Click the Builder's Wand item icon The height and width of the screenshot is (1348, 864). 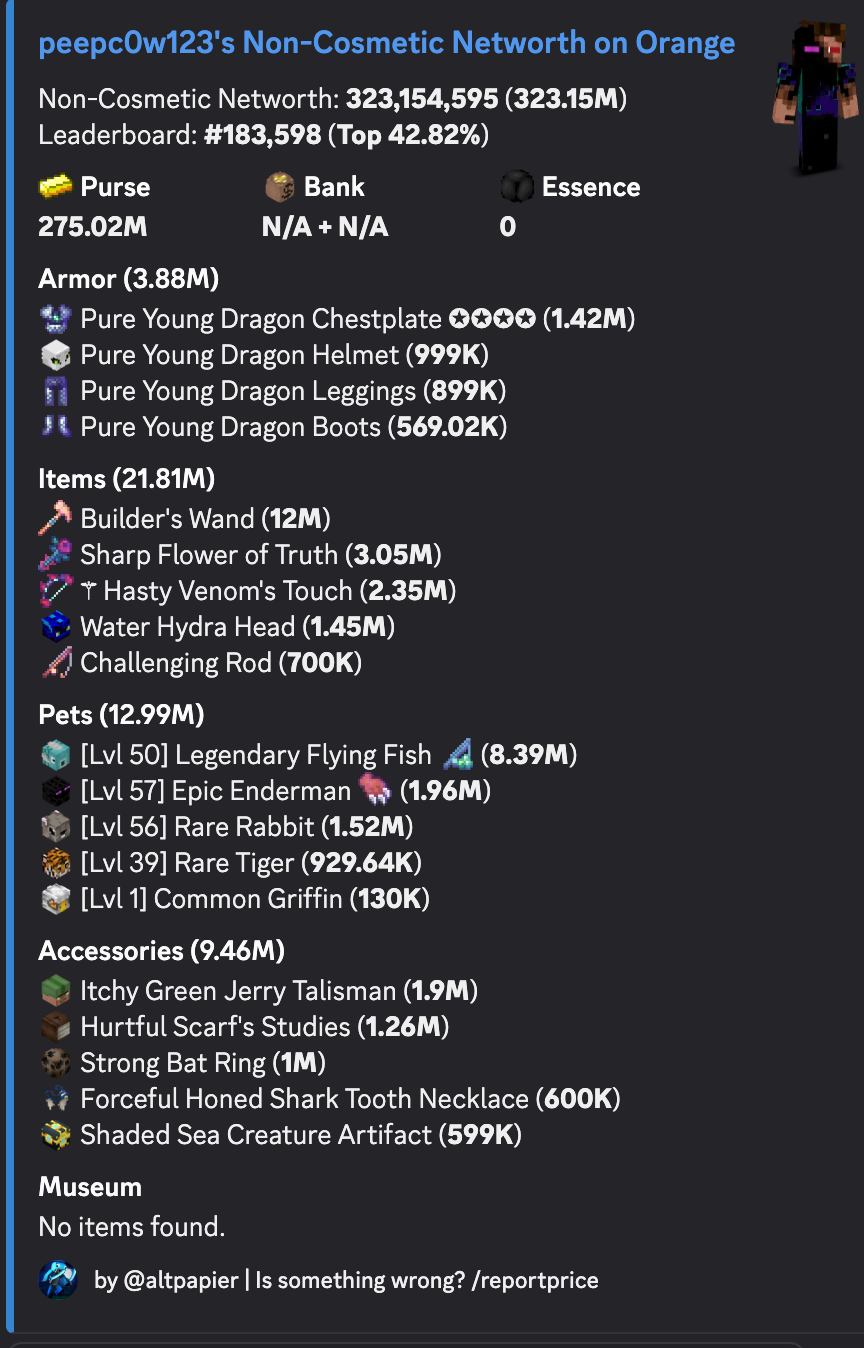coord(55,519)
